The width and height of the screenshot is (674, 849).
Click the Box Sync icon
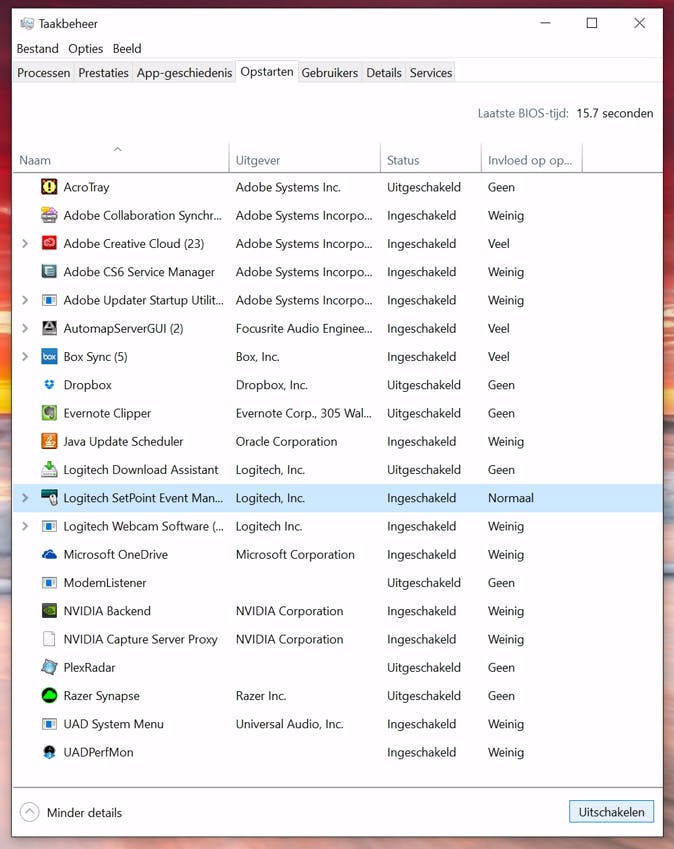(49, 356)
